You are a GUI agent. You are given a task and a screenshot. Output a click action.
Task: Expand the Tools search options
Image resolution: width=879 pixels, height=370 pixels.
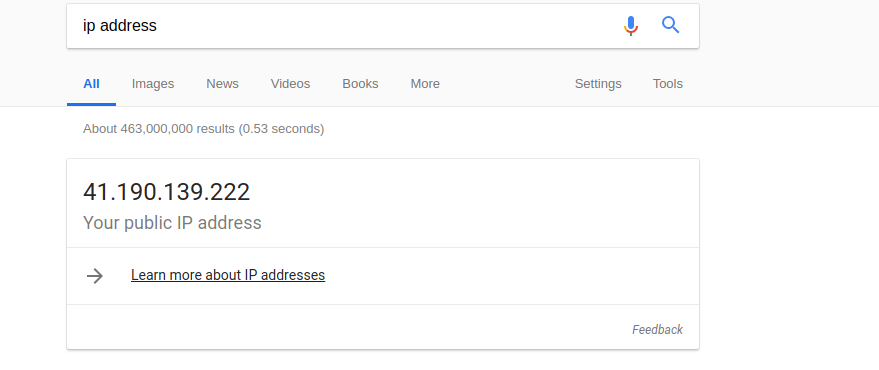(668, 84)
